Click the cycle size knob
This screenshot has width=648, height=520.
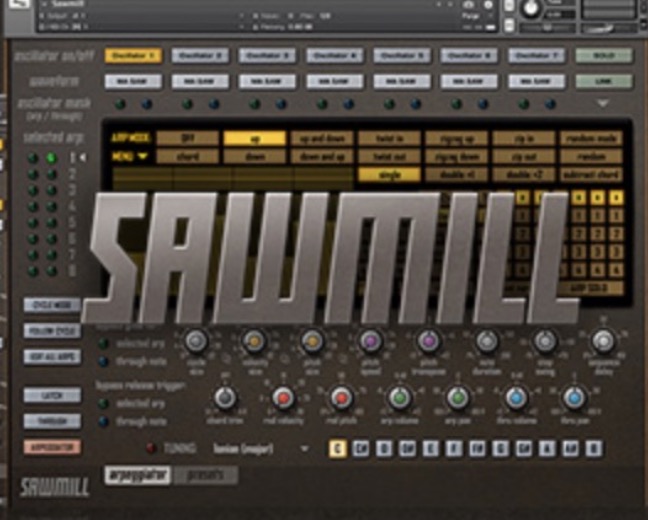click(x=196, y=341)
